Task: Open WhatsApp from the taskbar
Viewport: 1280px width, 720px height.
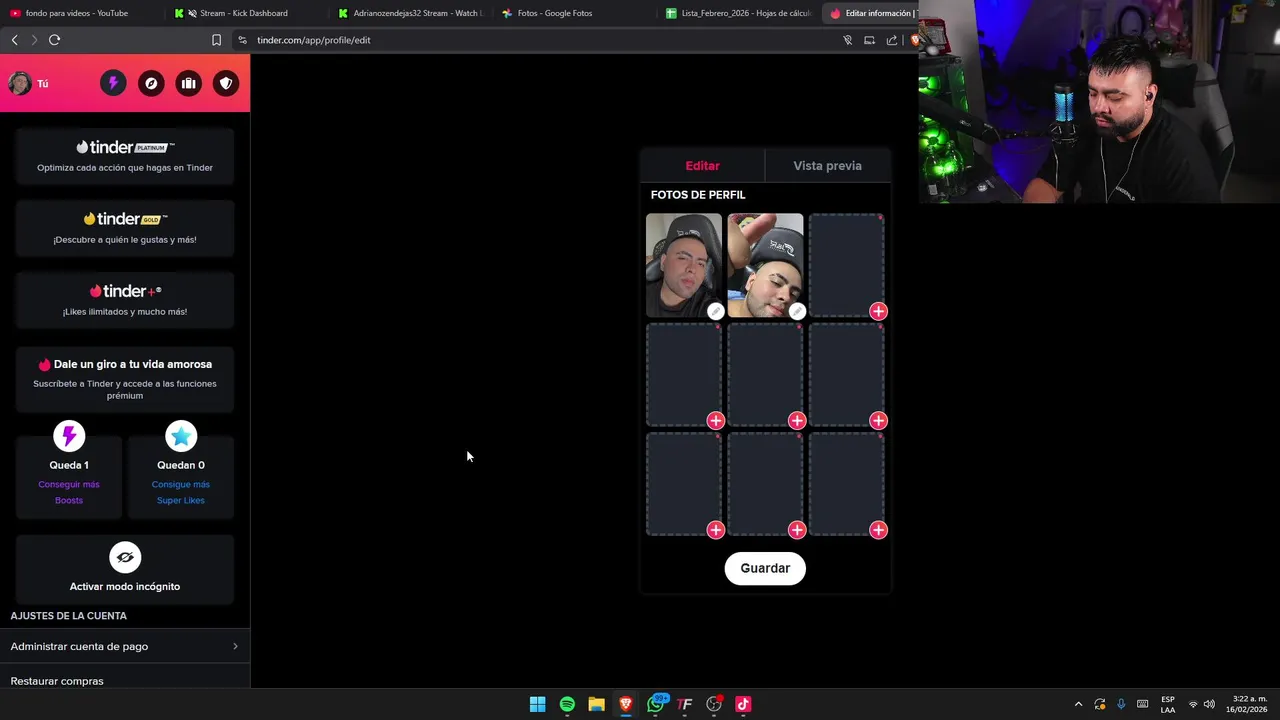Action: click(x=655, y=704)
